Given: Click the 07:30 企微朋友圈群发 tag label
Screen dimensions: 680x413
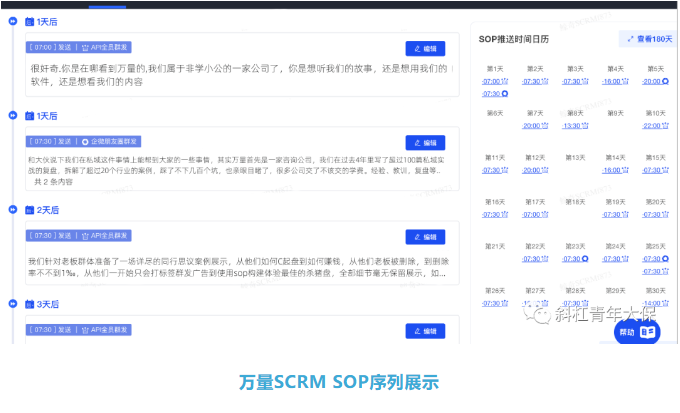Looking at the screenshot, I should point(83,141).
